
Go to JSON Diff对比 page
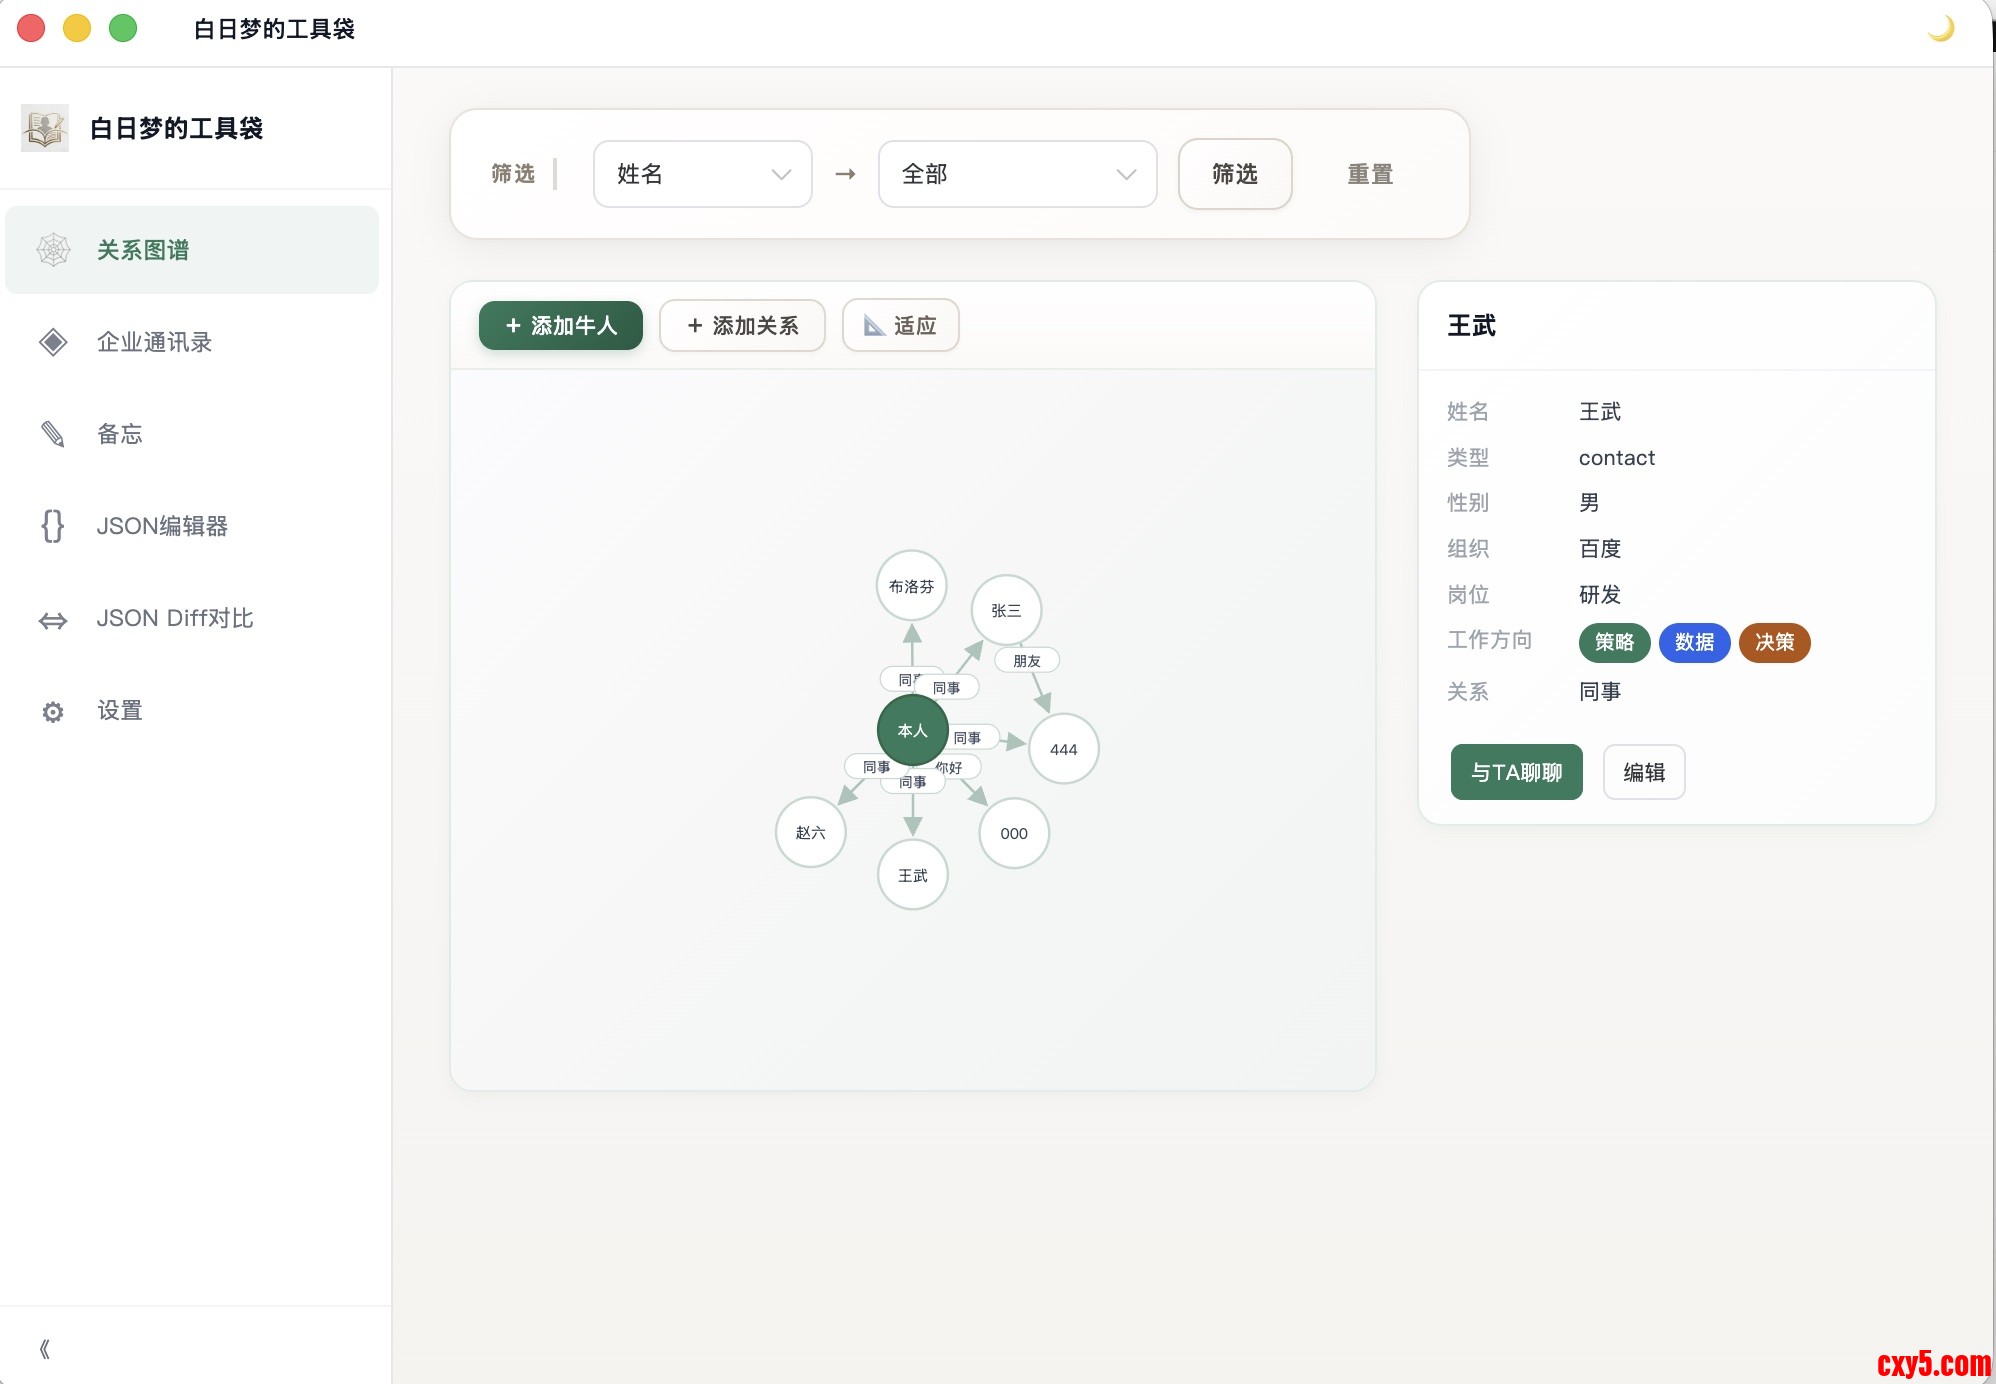point(175,618)
